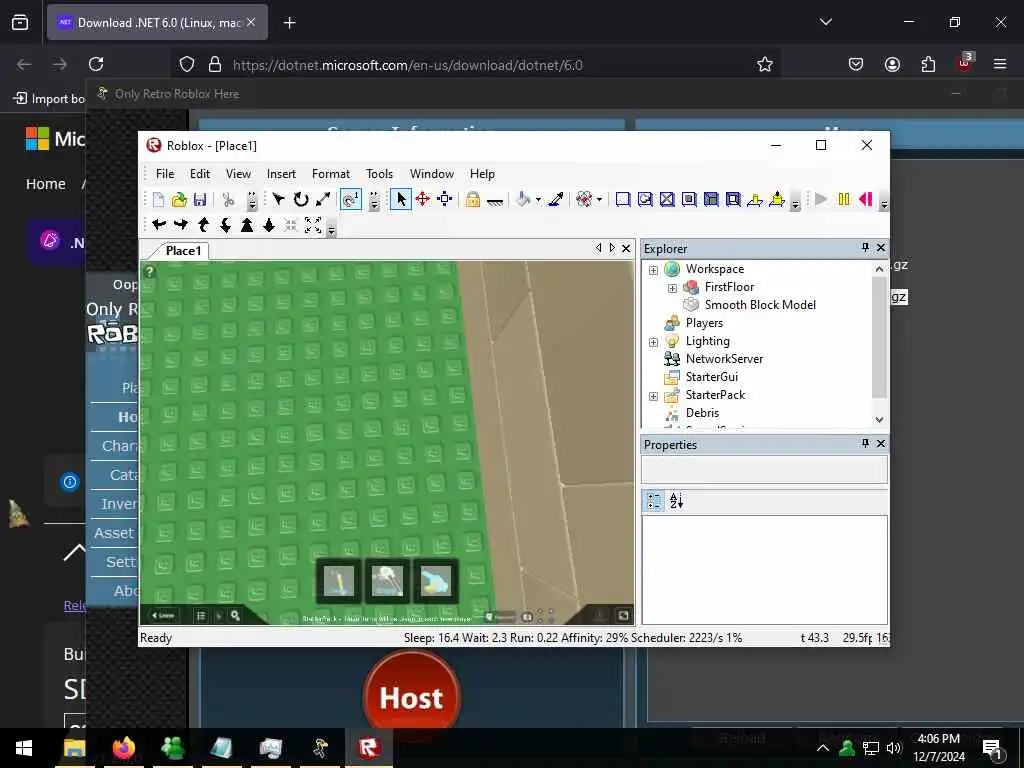Open the dropdown arrow next to Fill tool

pyautogui.click(x=538, y=200)
